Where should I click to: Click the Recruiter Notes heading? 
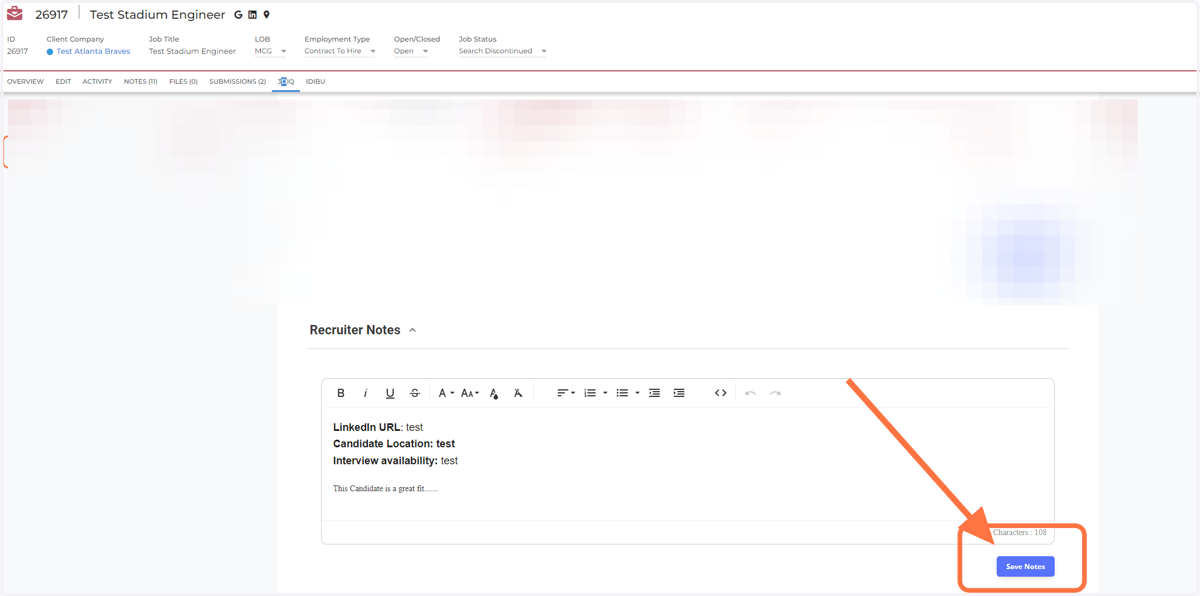(x=355, y=330)
